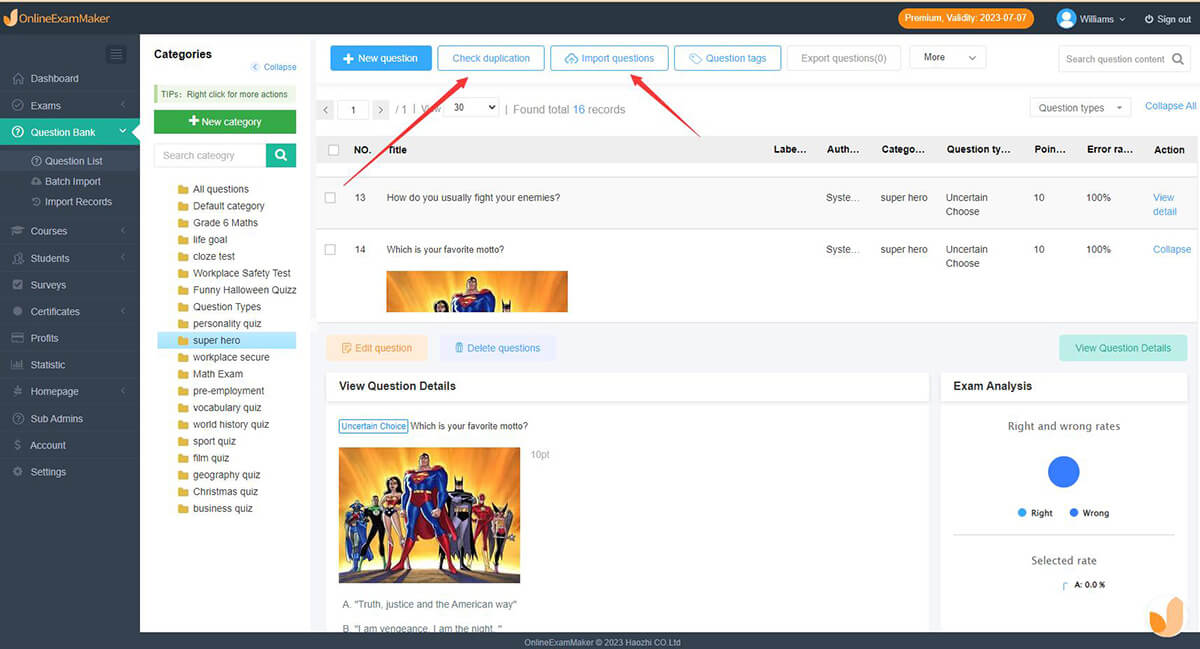Click the Right and wrong rates chart
Image resolution: width=1200 pixels, height=649 pixels.
(x=1063, y=471)
